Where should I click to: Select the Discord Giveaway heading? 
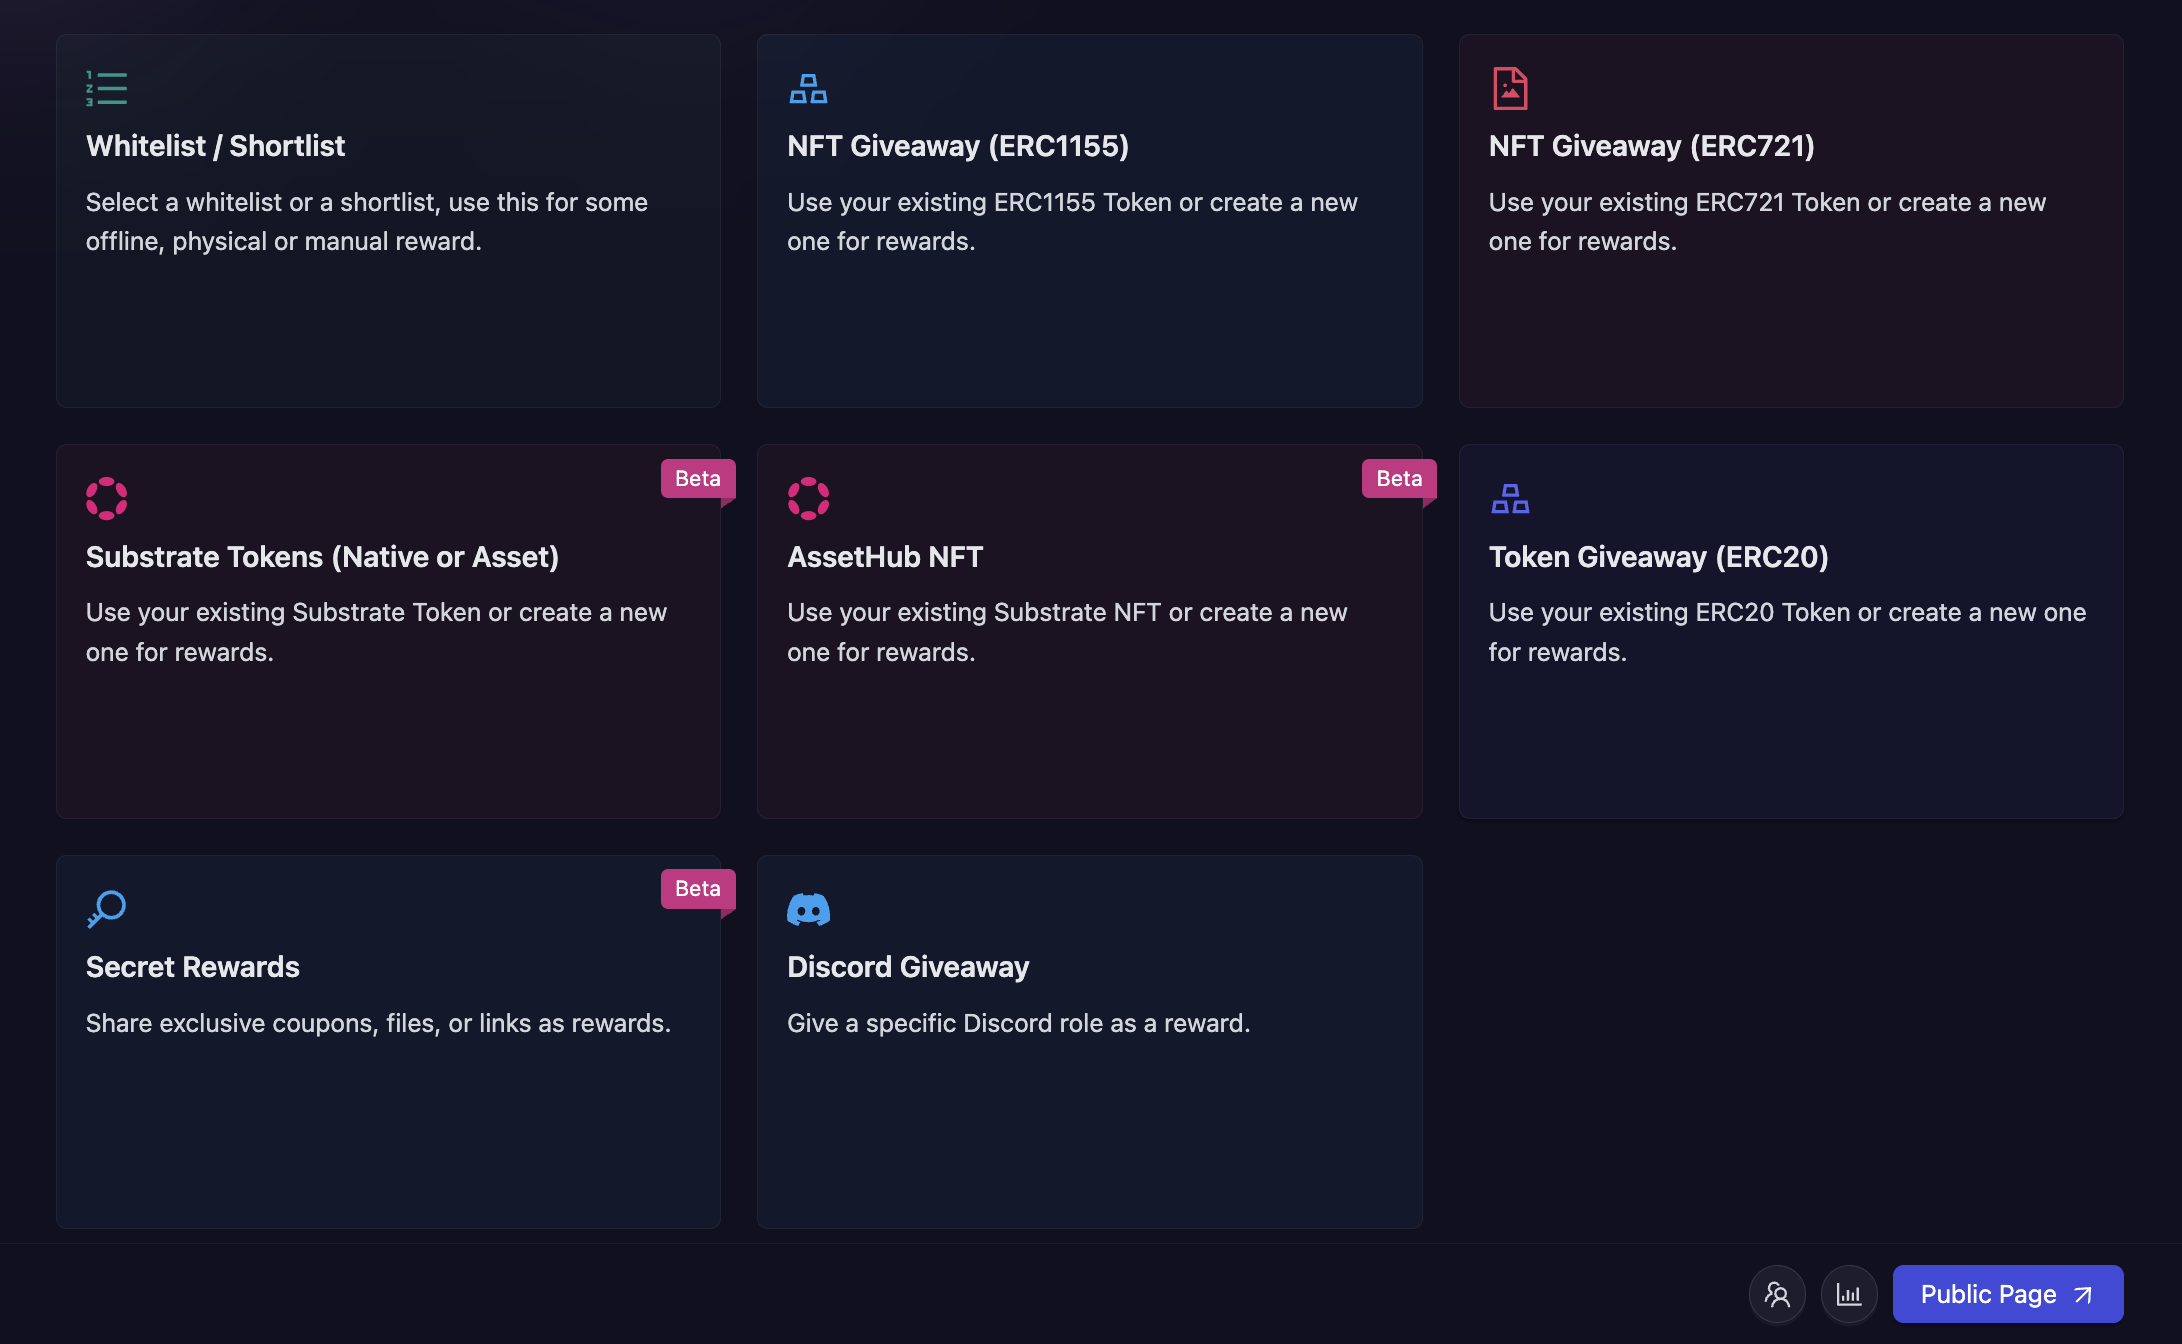[x=907, y=967]
